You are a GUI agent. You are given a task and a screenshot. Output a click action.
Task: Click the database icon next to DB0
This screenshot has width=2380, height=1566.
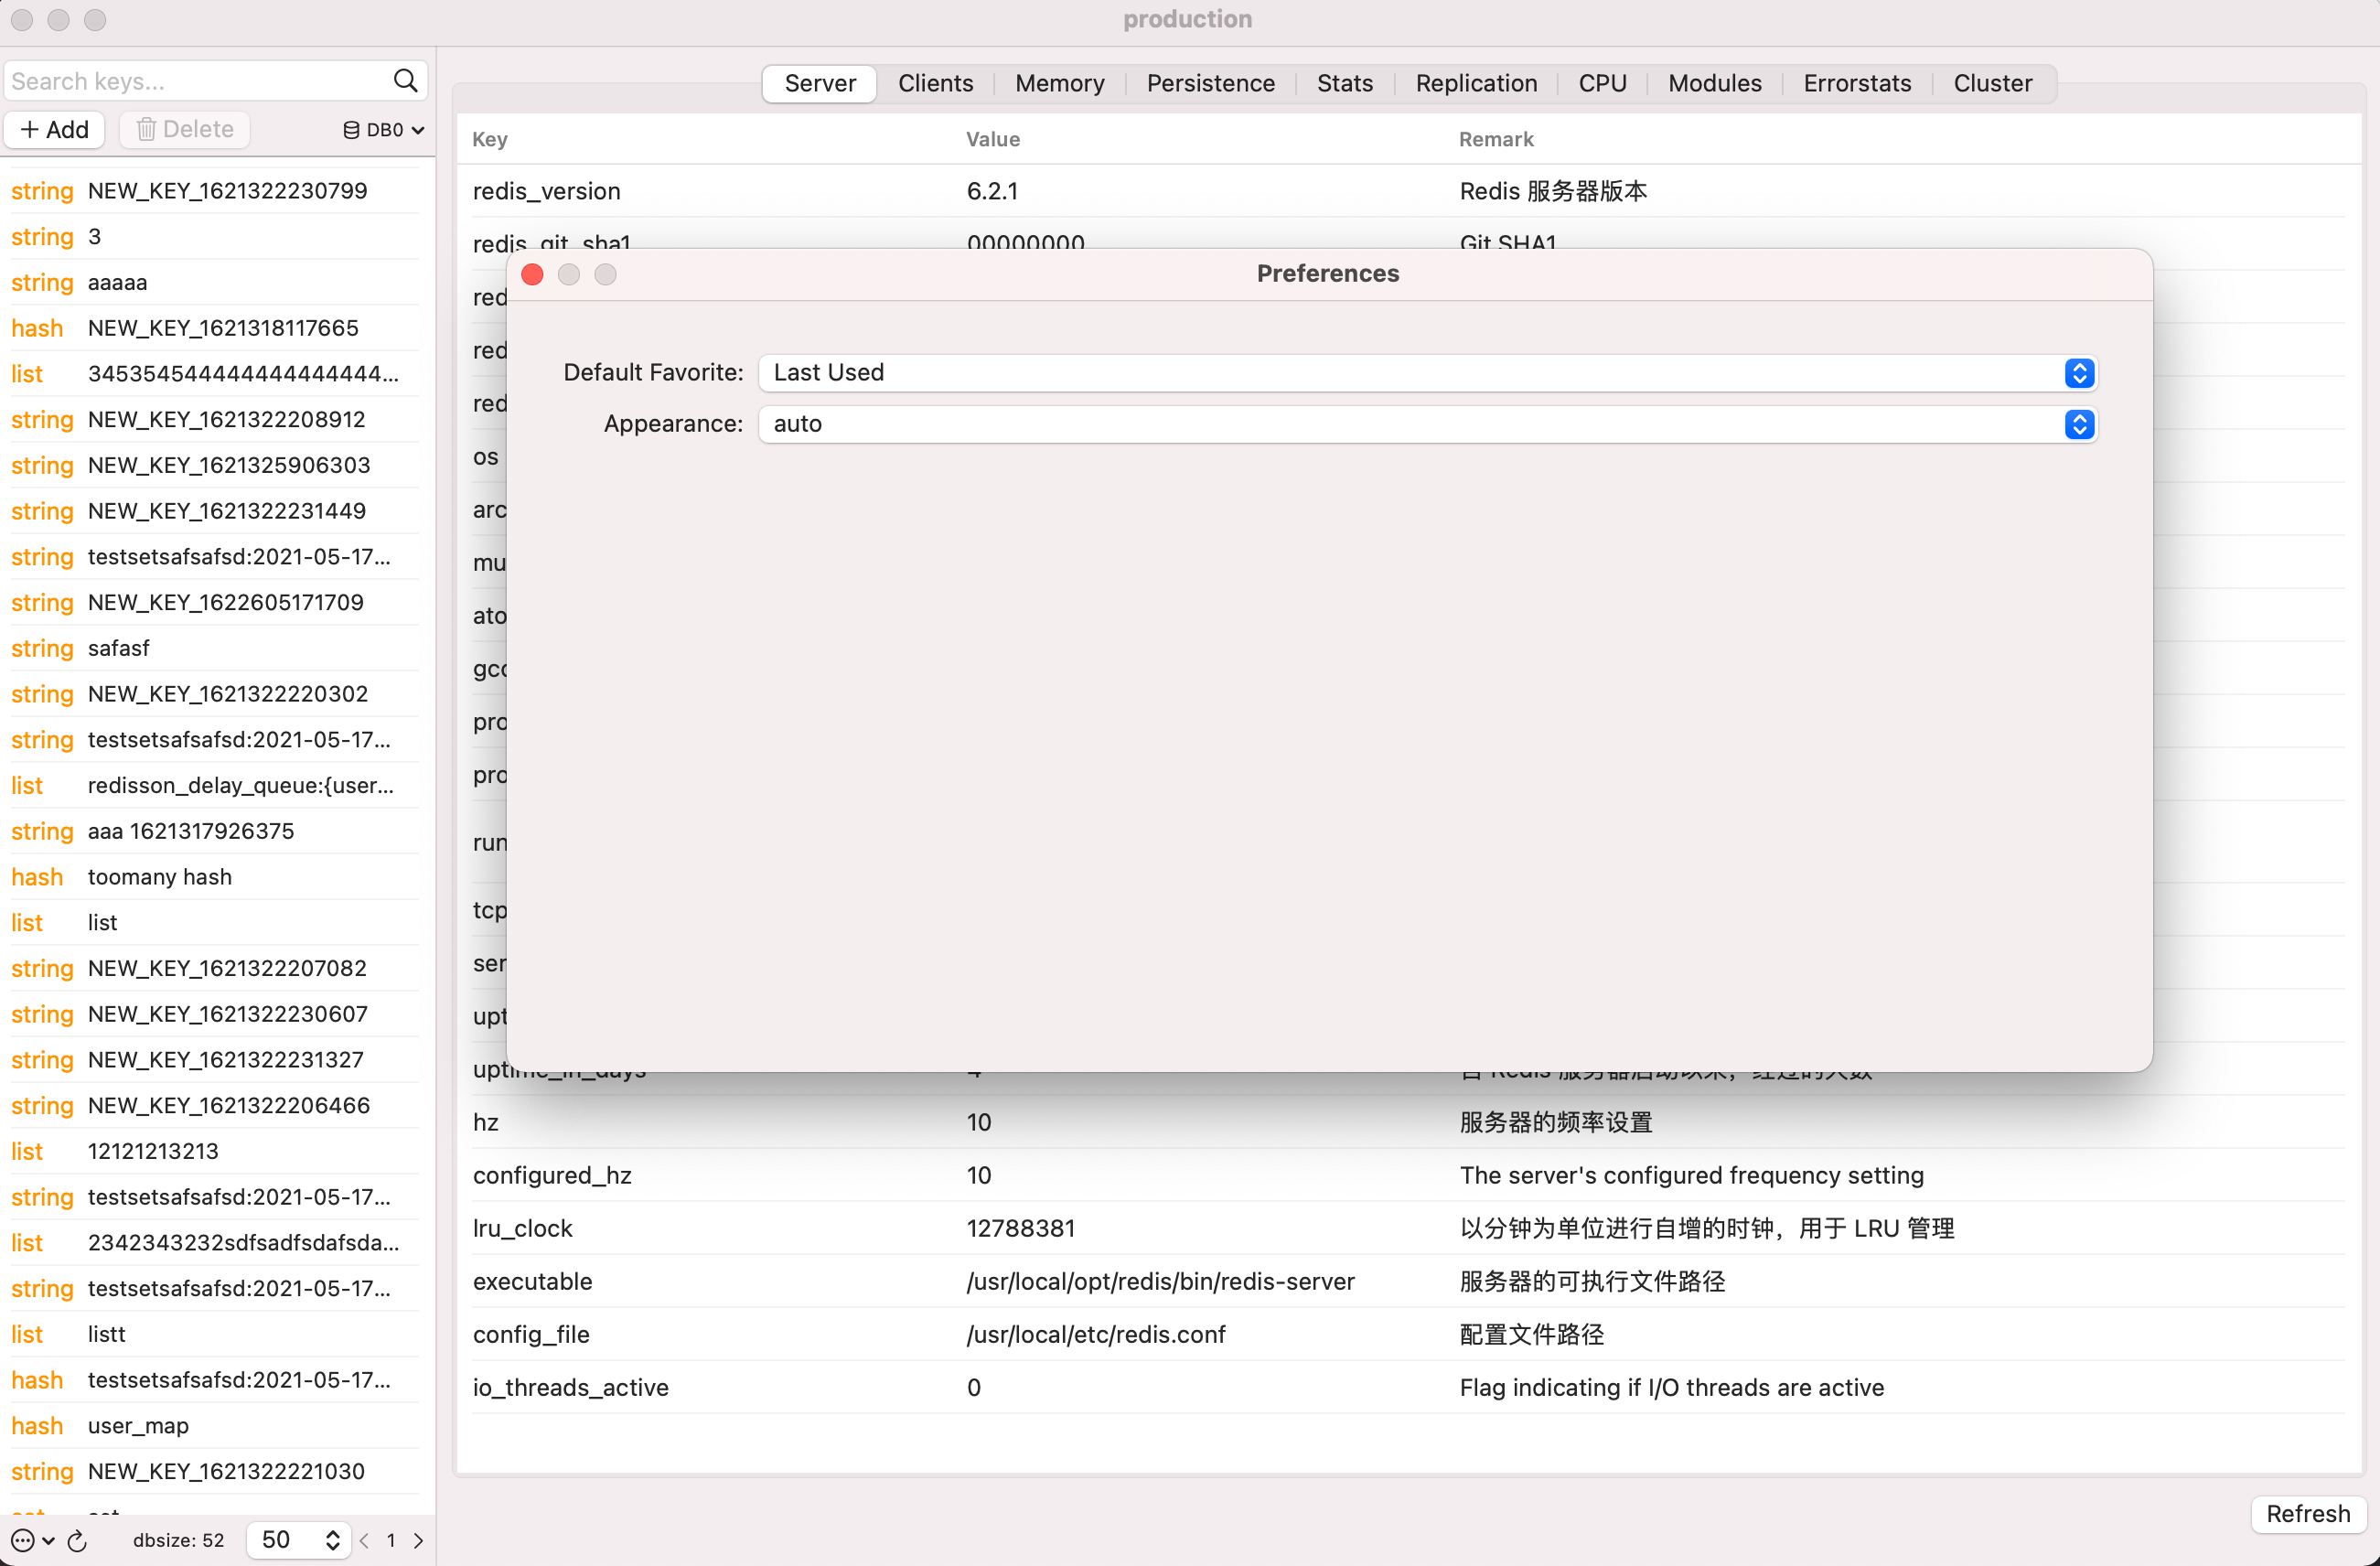tap(351, 130)
